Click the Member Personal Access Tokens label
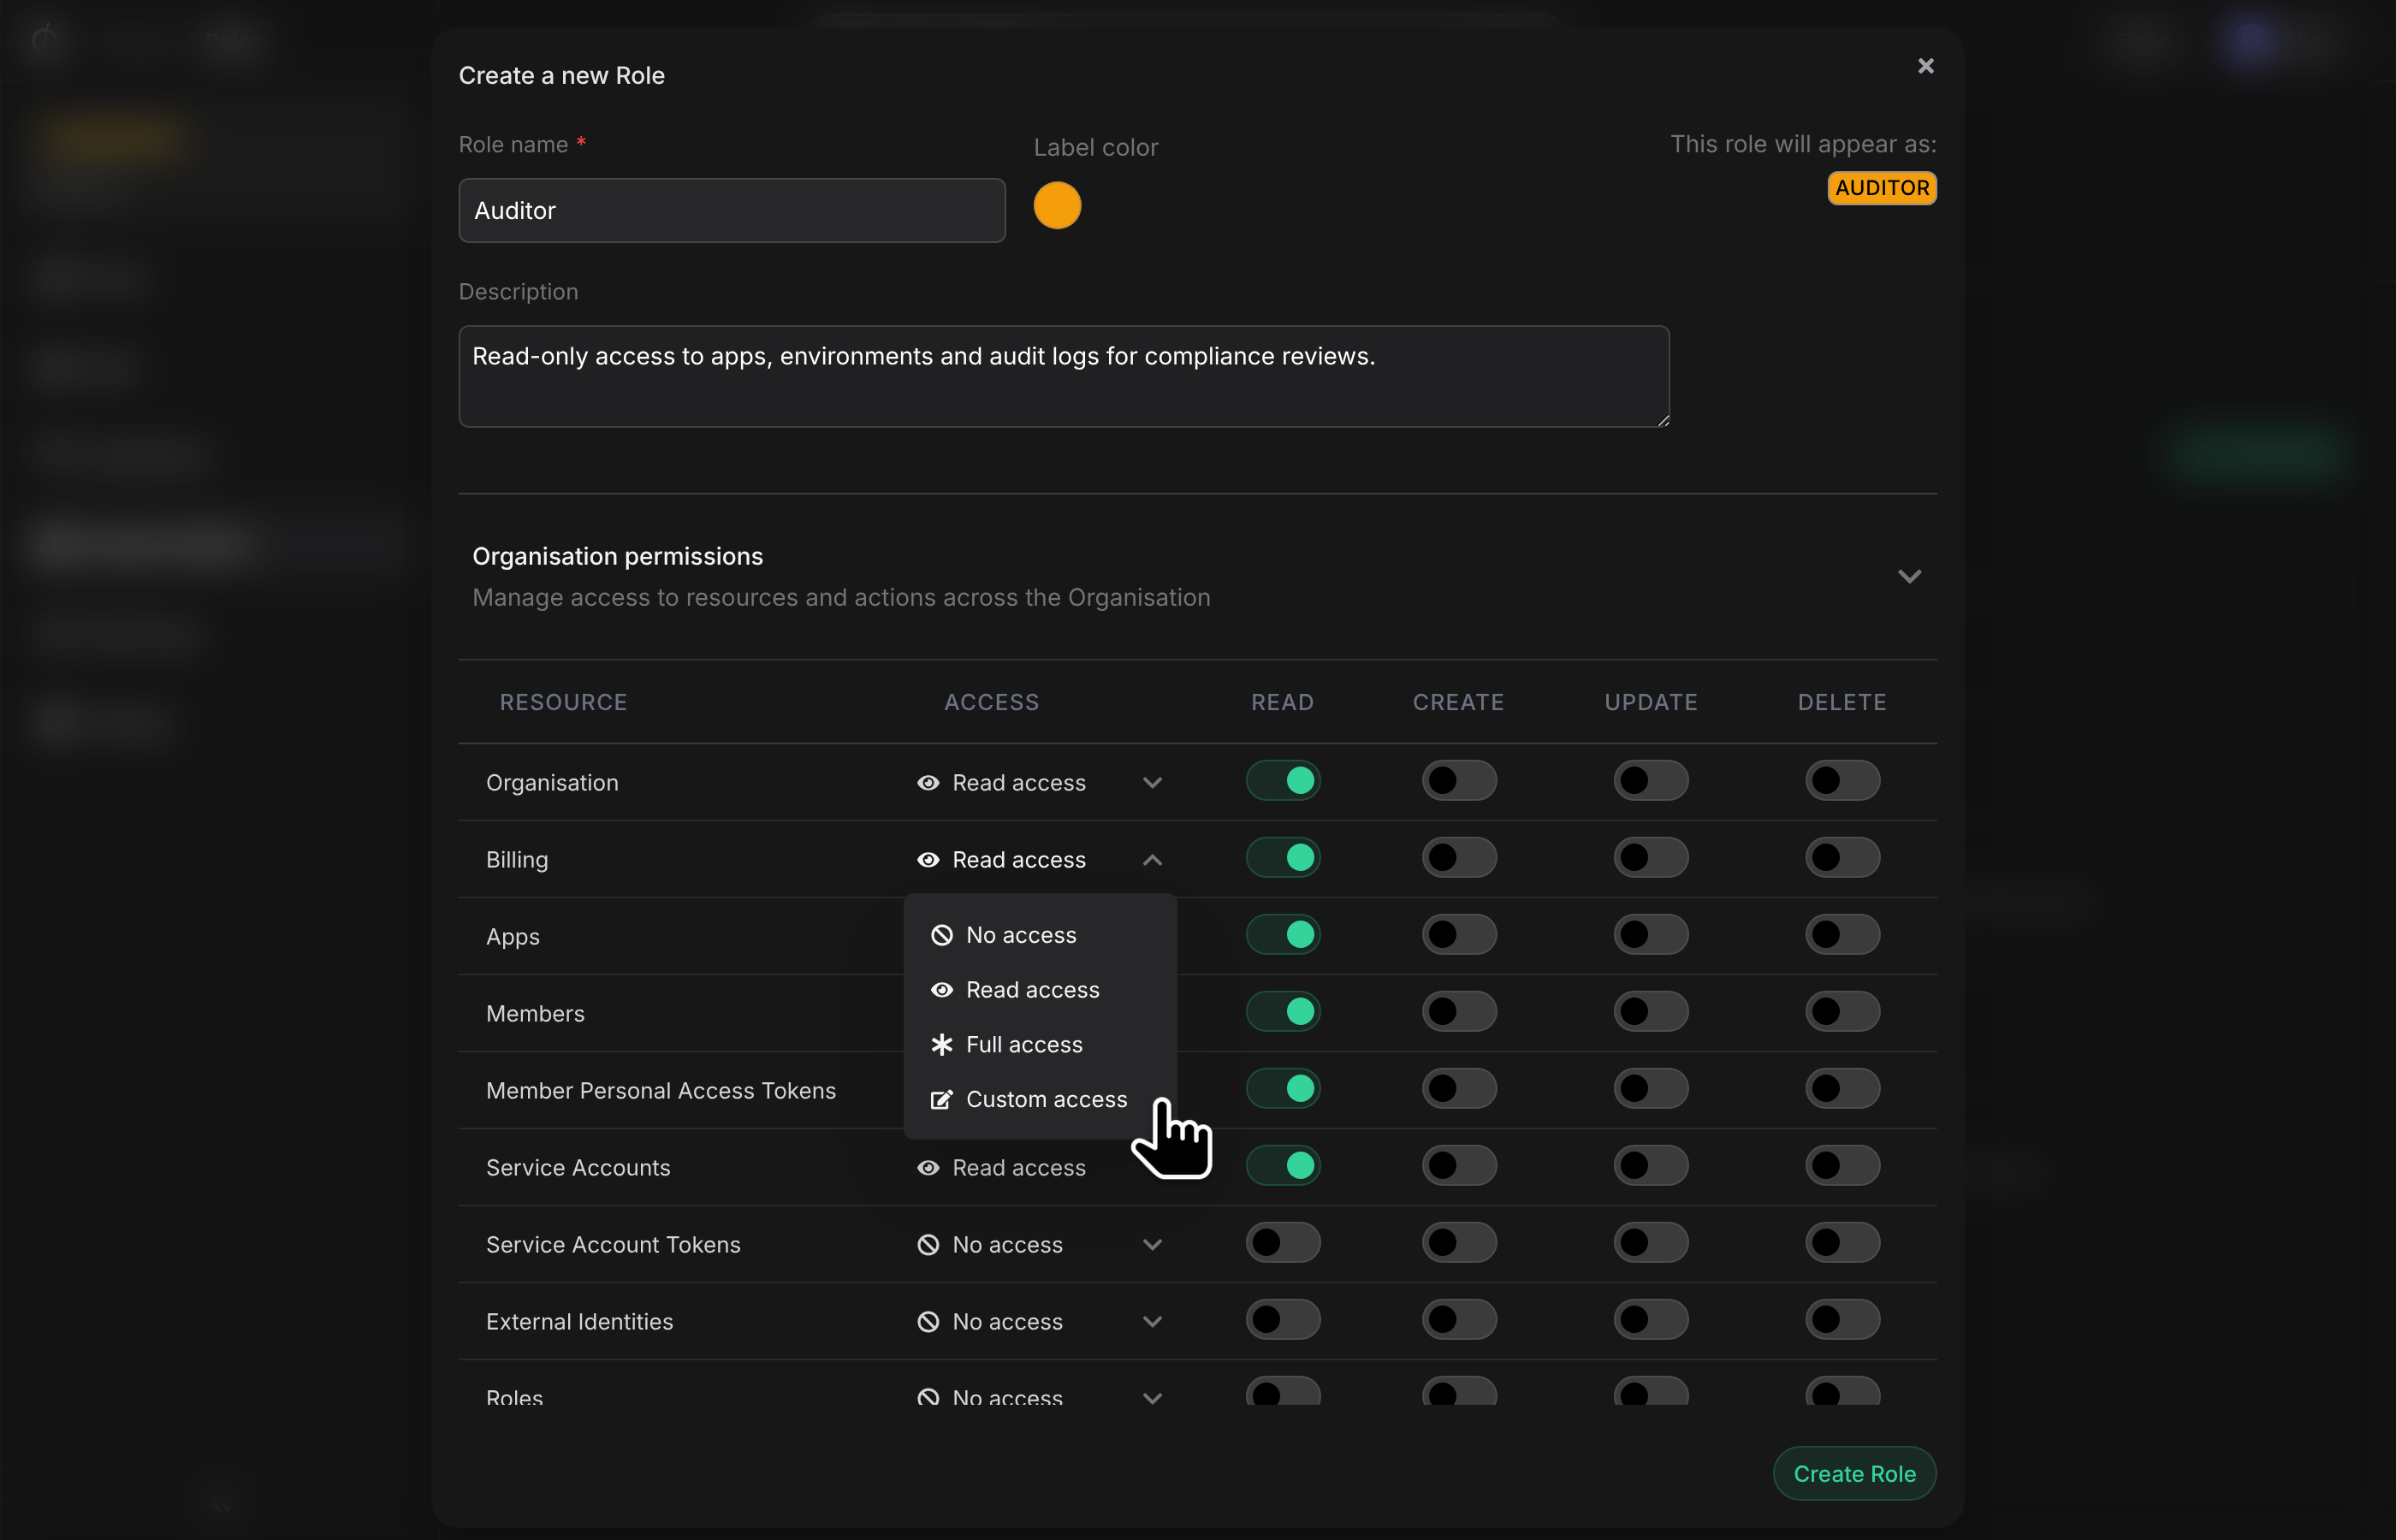2396x1540 pixels. (660, 1090)
